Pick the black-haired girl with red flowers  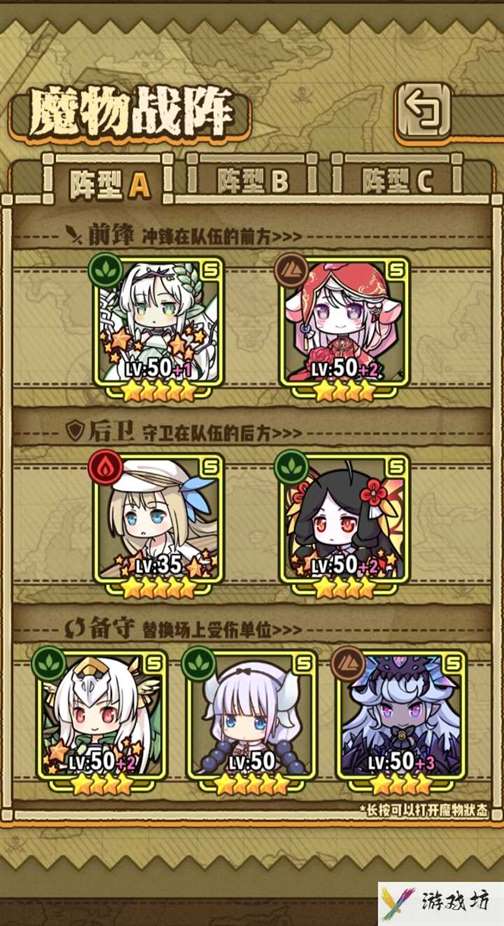tap(344, 526)
